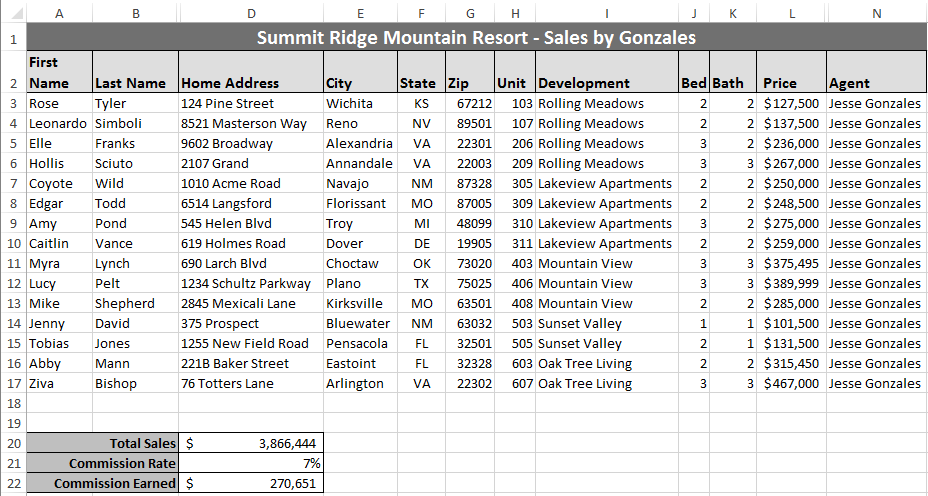Select city cell Bluewater
The height and width of the screenshot is (496, 928).
[x=360, y=324]
